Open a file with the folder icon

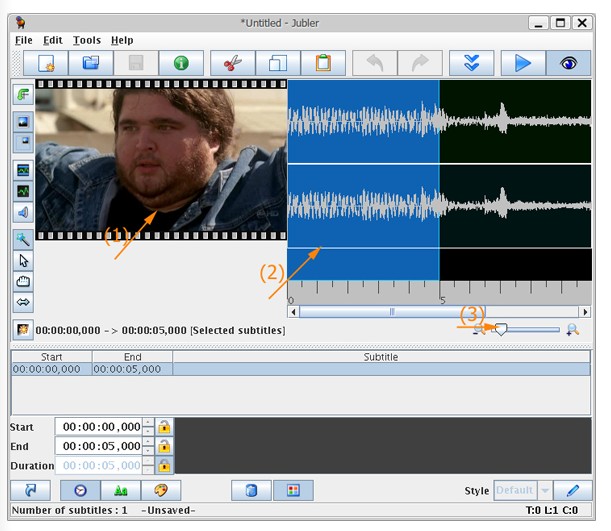pyautogui.click(x=91, y=63)
